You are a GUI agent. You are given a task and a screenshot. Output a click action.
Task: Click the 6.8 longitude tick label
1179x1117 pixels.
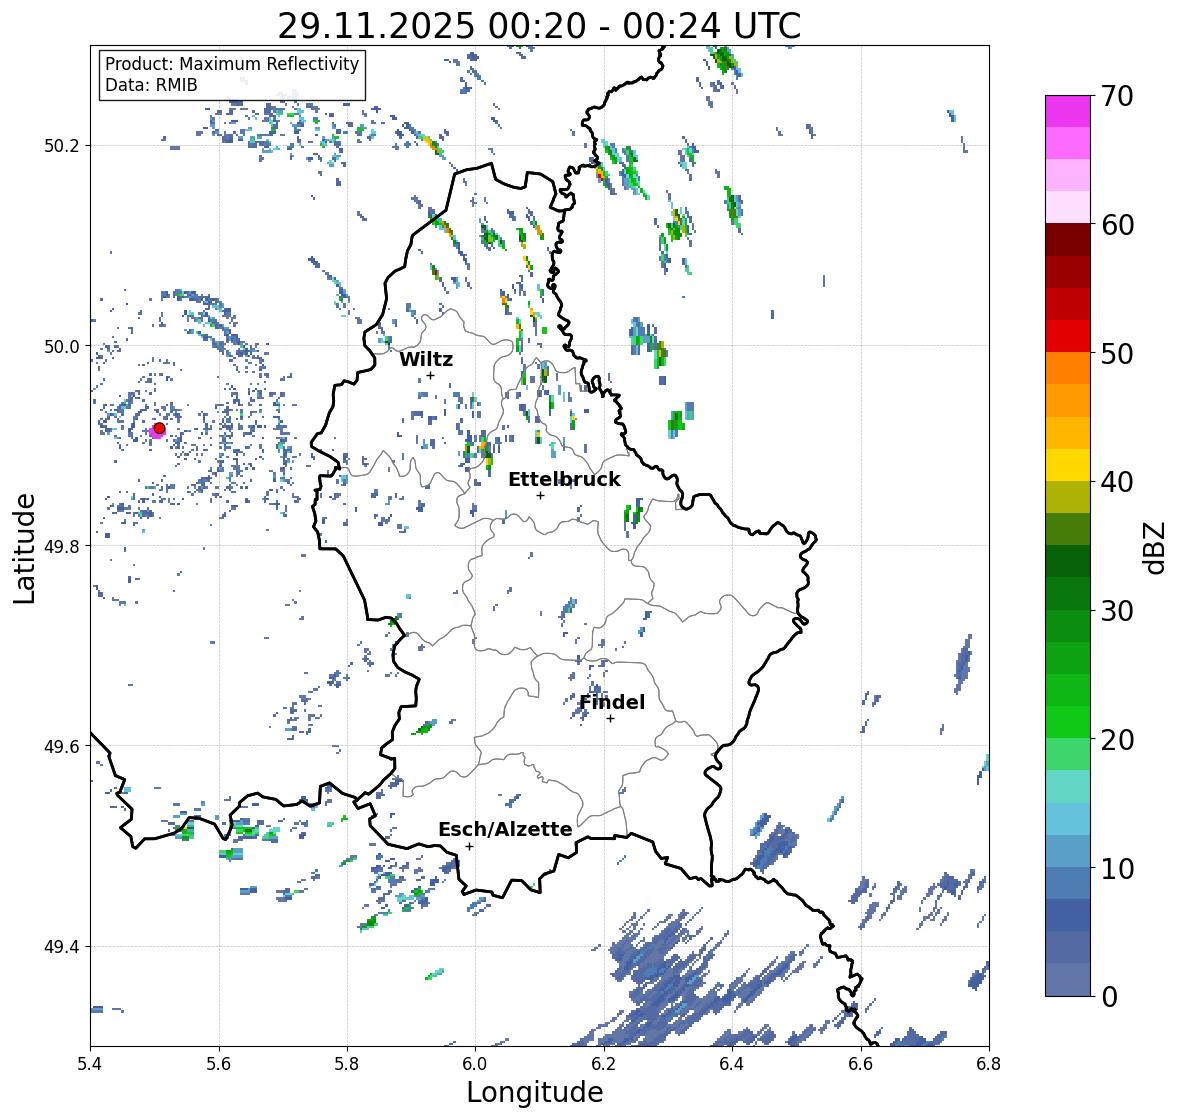pyautogui.click(x=989, y=1064)
